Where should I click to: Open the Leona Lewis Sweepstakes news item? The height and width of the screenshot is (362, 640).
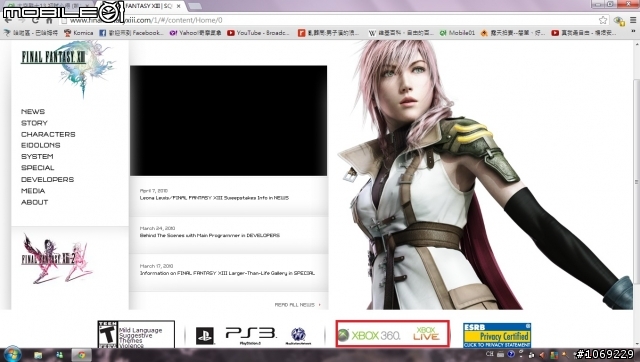(x=214, y=198)
